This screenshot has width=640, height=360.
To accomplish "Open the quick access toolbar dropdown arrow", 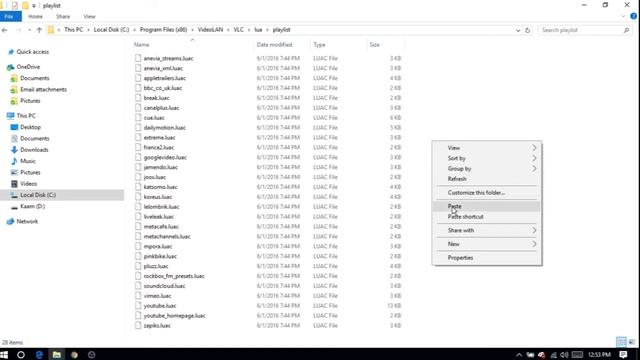I will [x=34, y=6].
